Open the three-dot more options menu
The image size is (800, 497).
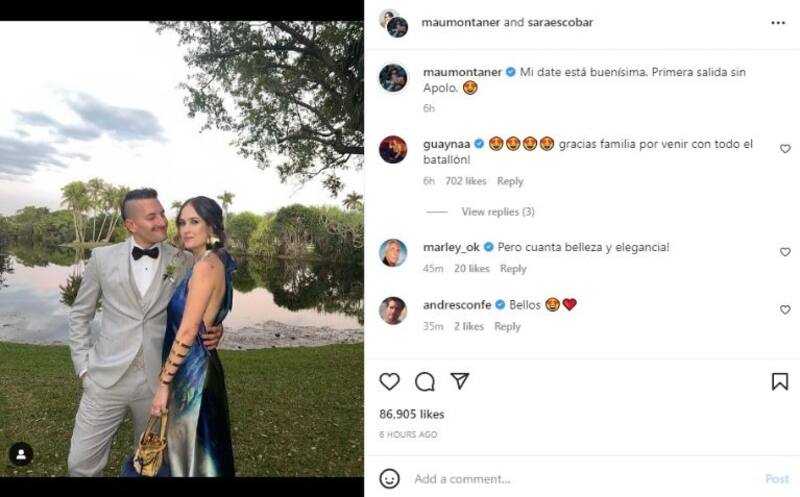(778, 22)
